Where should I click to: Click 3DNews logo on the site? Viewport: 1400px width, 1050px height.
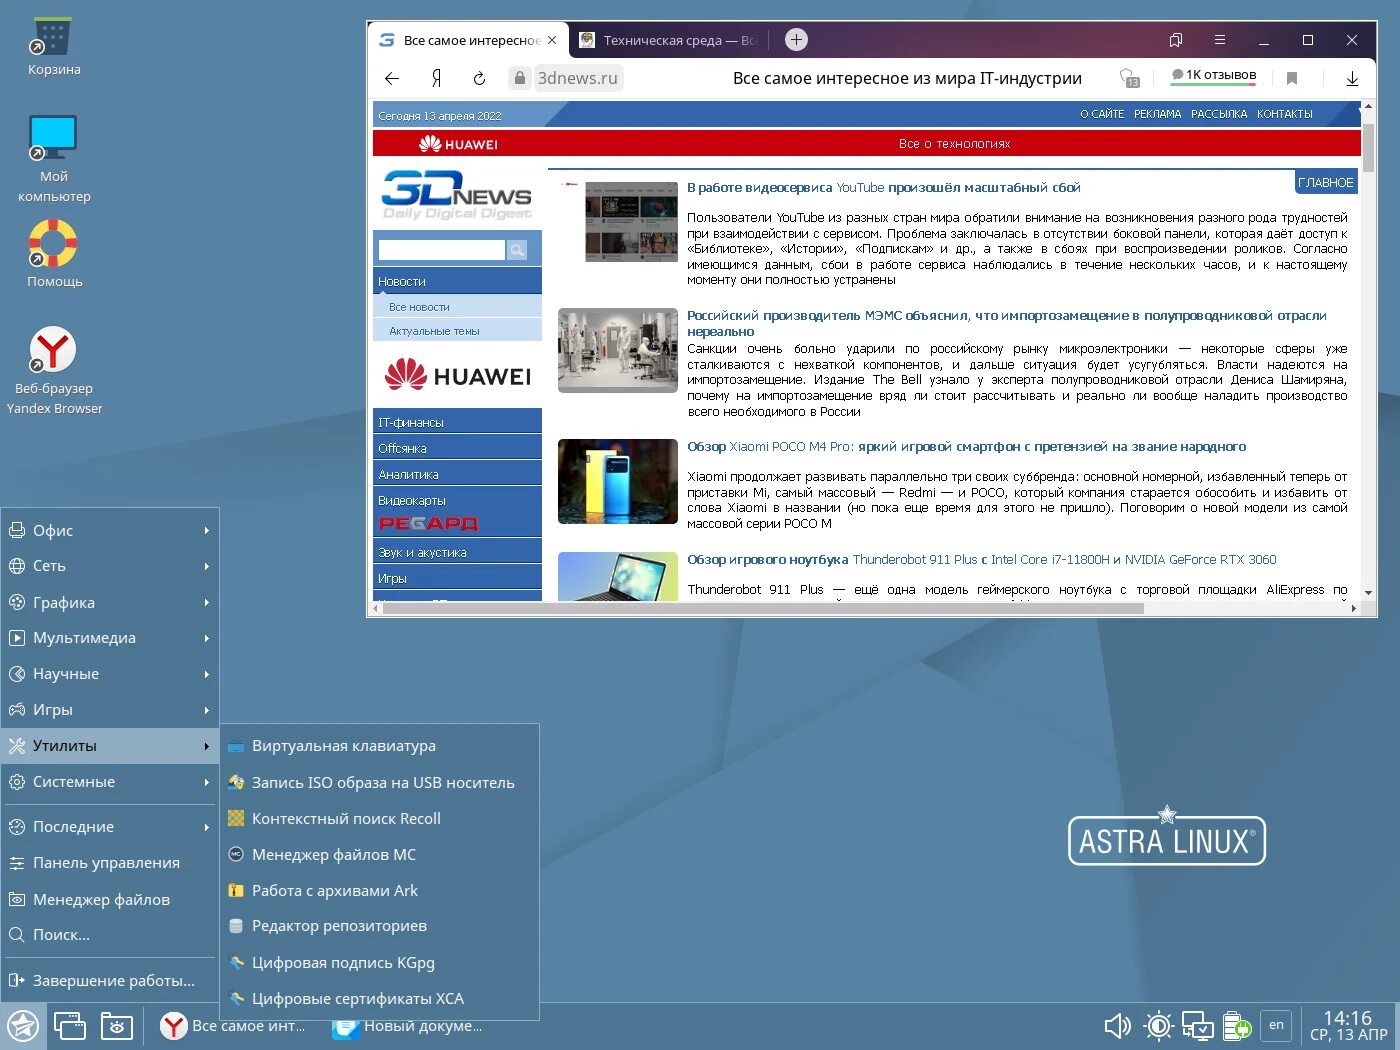click(457, 194)
